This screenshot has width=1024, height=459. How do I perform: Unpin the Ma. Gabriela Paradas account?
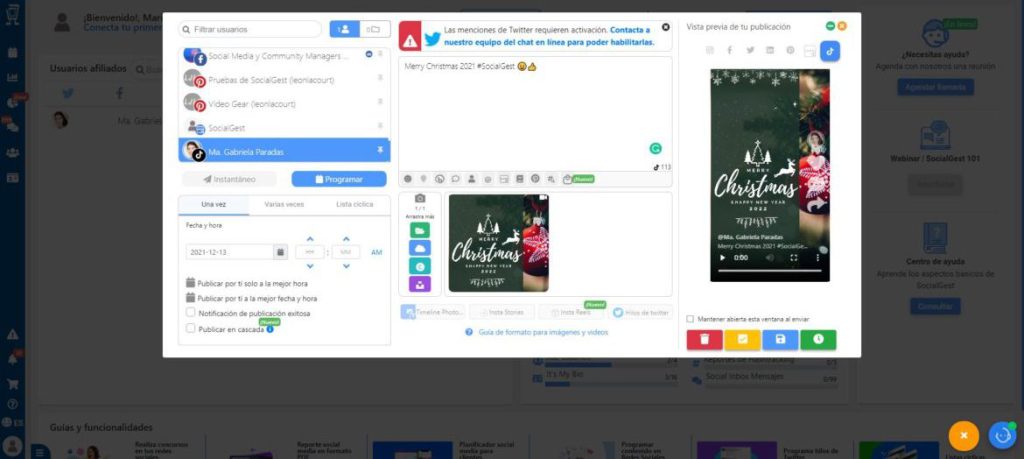click(x=380, y=151)
